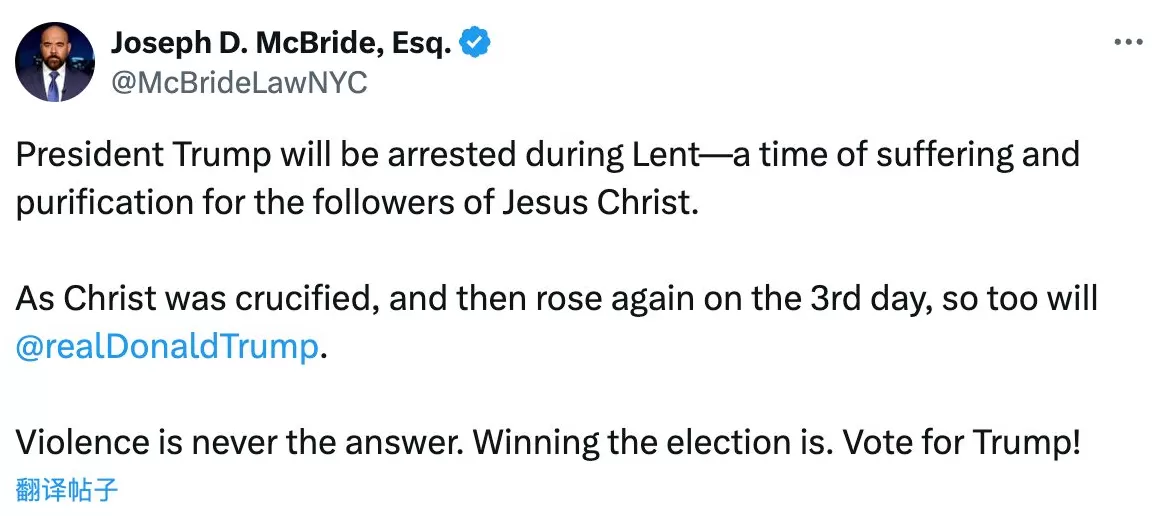Open the three-dot more options menu

pos(1128,43)
